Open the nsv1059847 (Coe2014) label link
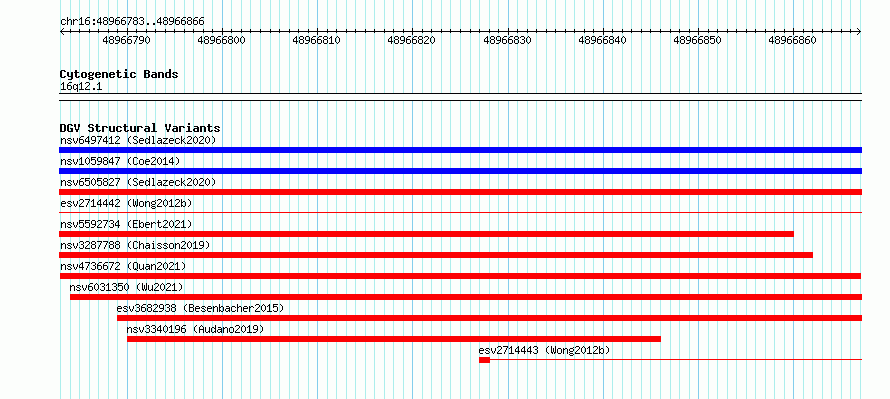 pyautogui.click(x=120, y=161)
